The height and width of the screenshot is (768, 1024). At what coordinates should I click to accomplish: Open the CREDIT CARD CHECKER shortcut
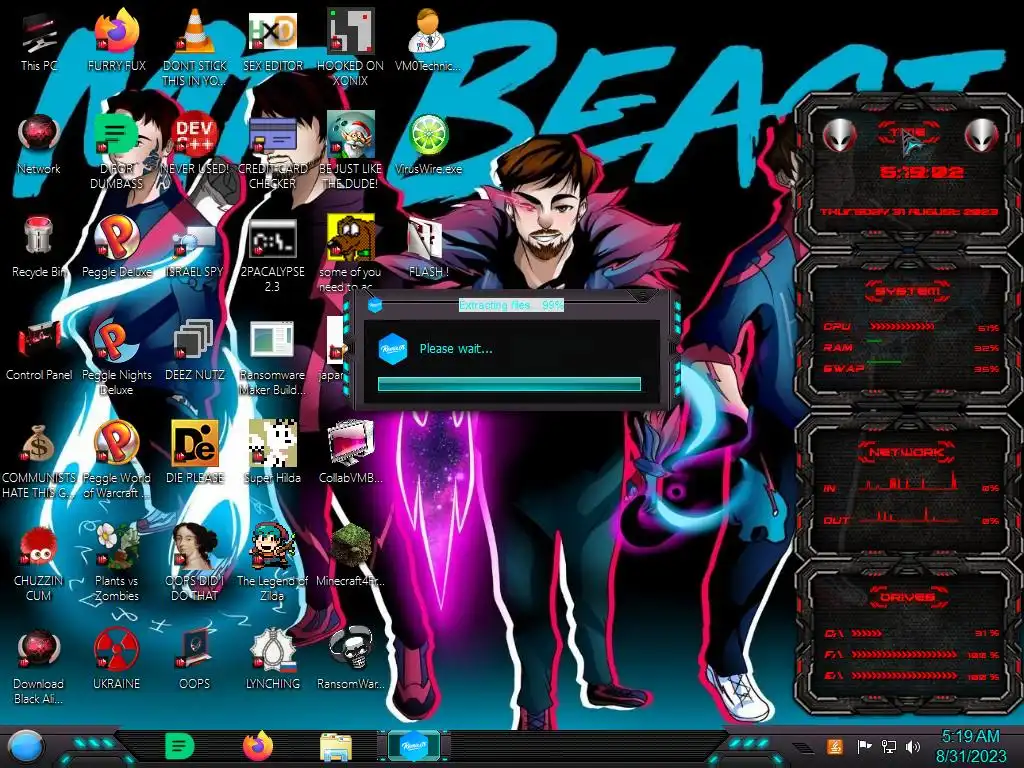coord(272,136)
